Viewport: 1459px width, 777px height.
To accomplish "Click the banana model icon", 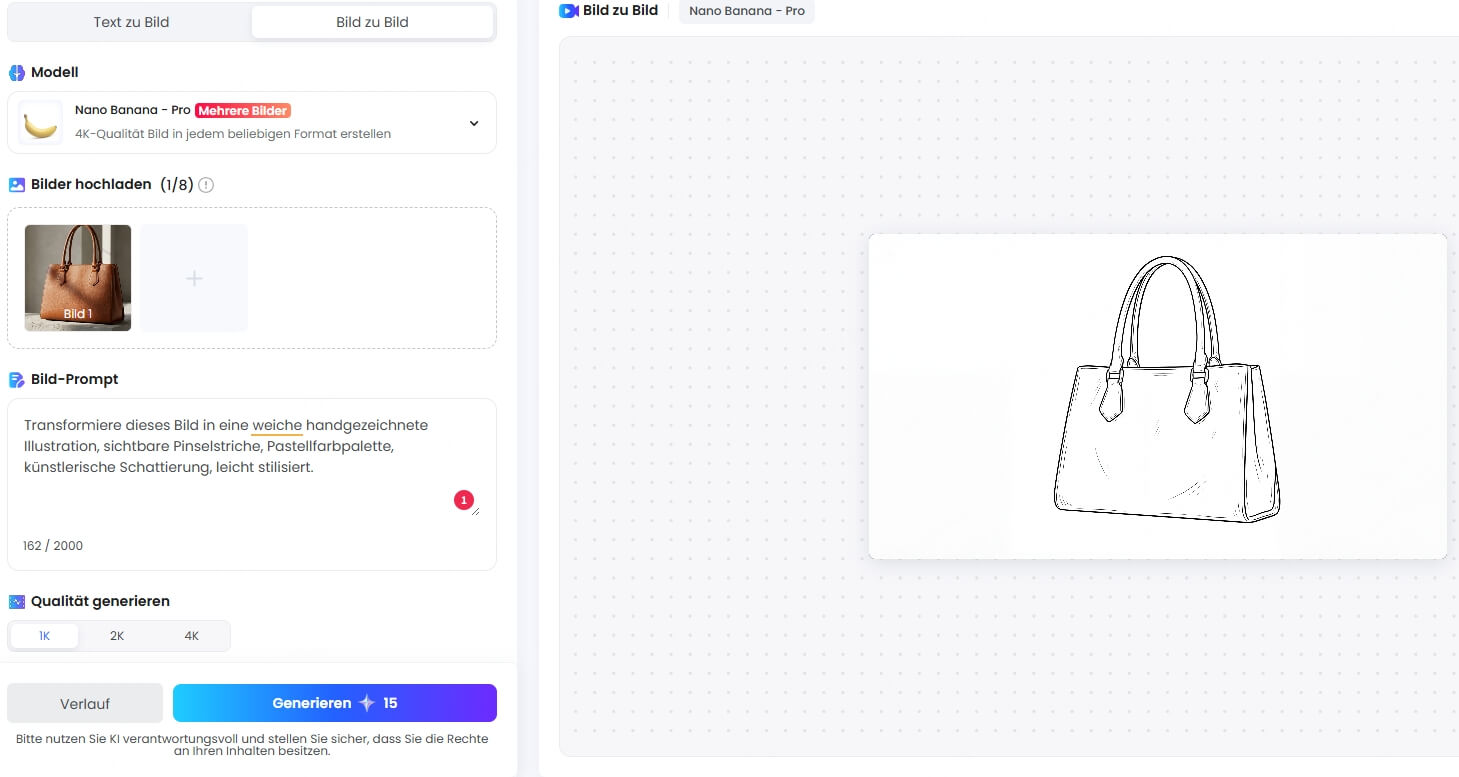I will tap(40, 123).
